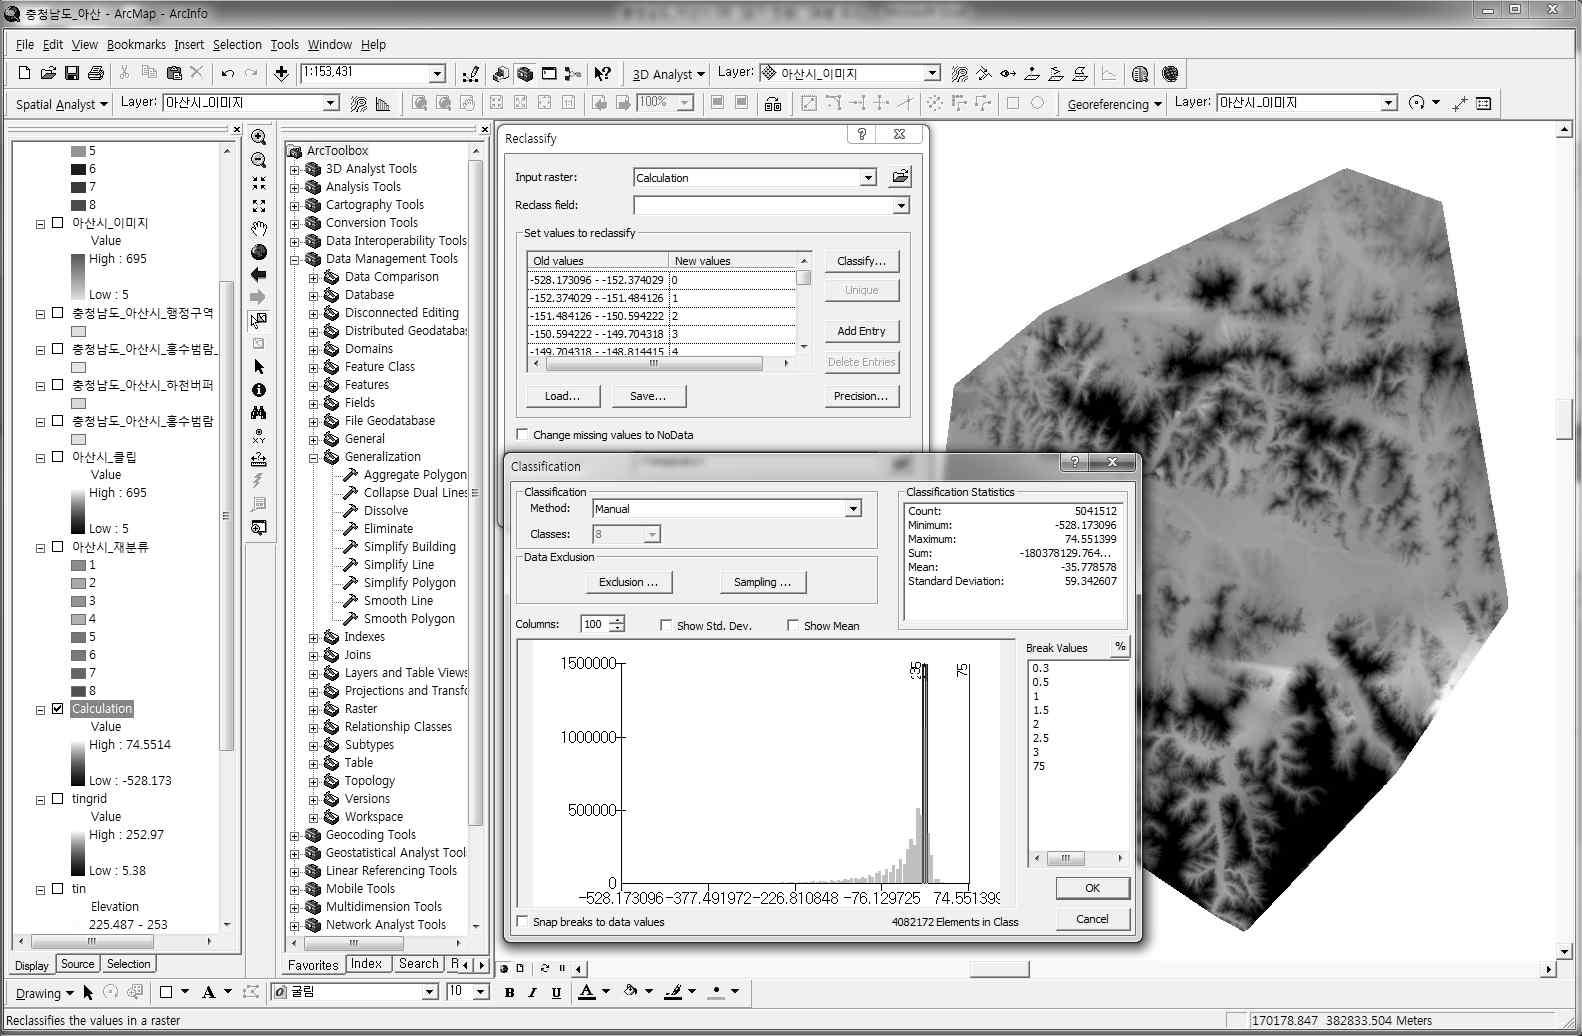Enable Snap breaks to data values
Image resolution: width=1582 pixels, height=1036 pixels.
[522, 921]
